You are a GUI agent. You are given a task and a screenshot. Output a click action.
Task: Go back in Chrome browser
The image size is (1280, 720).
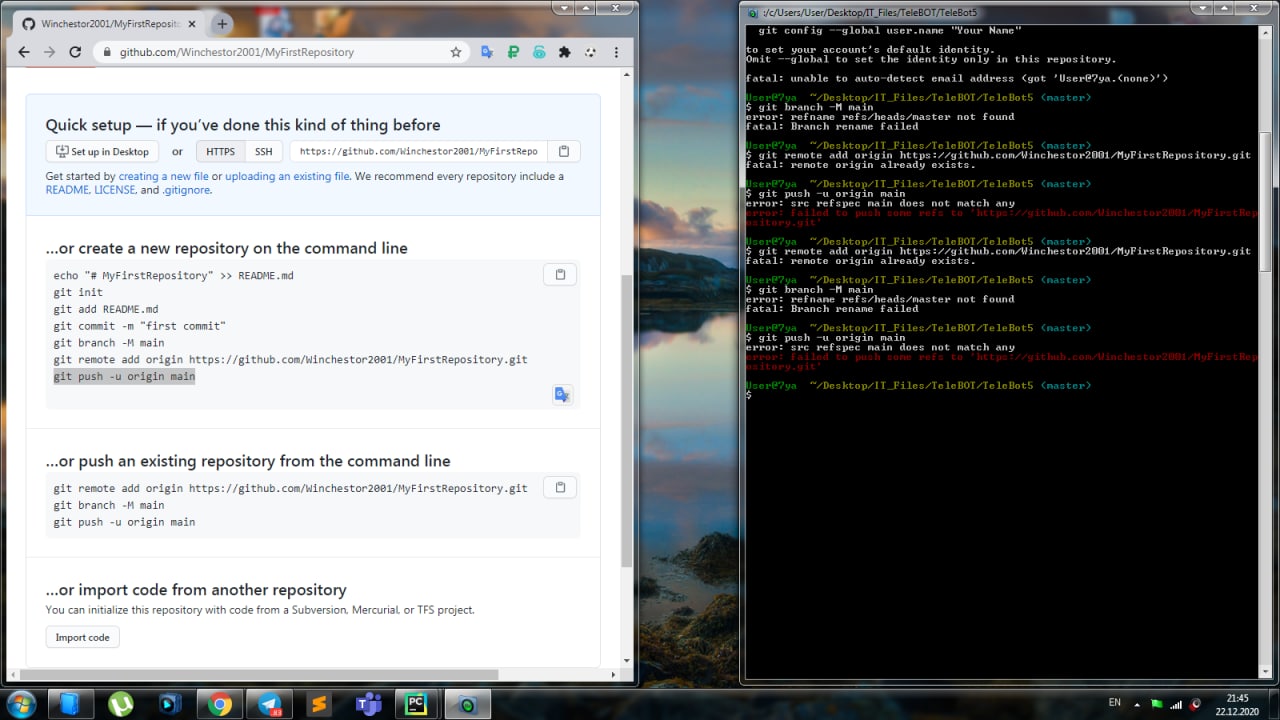click(x=23, y=52)
